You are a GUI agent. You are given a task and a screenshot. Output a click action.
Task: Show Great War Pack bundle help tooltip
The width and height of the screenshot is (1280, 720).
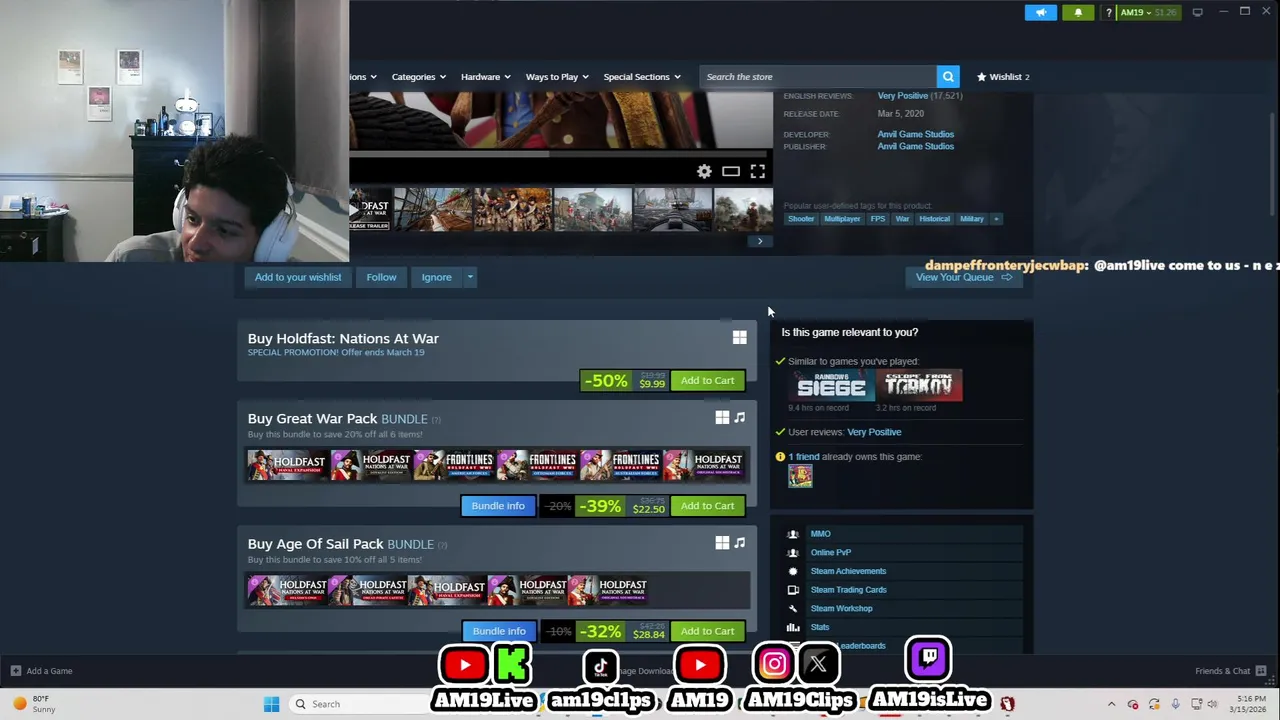coord(436,419)
